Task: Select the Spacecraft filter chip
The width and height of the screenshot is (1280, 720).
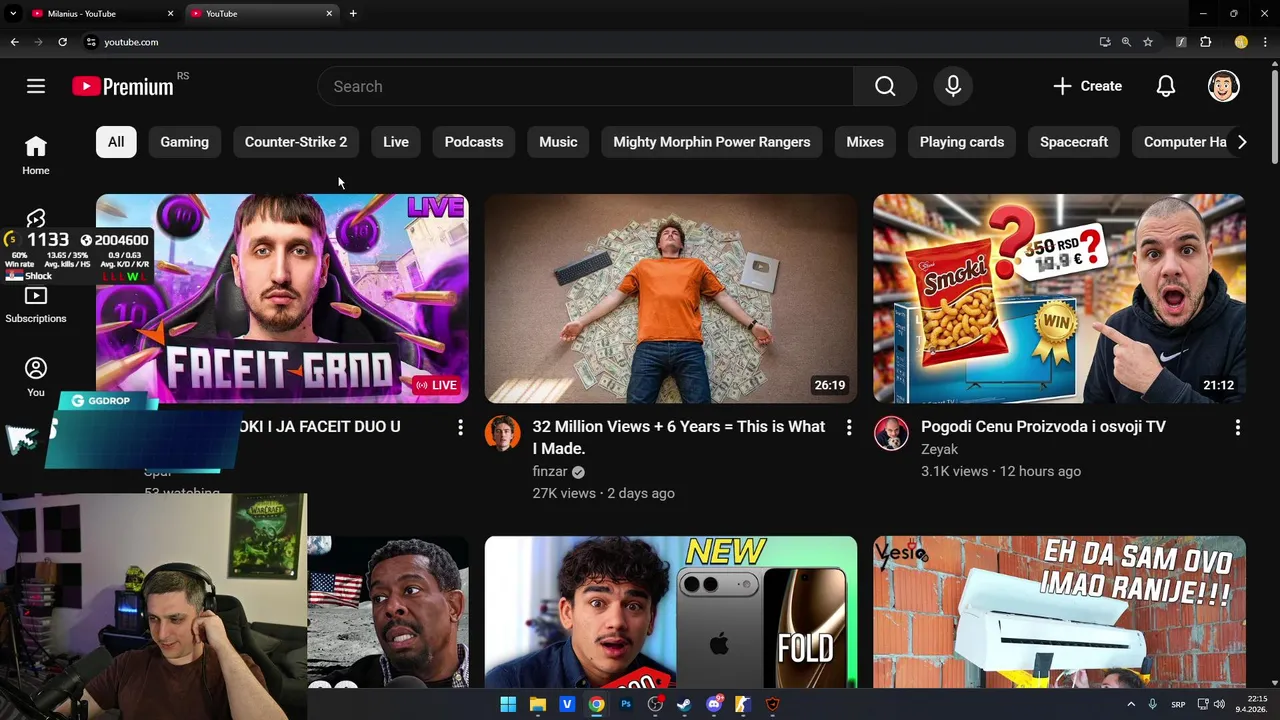Action: [x=1074, y=142]
